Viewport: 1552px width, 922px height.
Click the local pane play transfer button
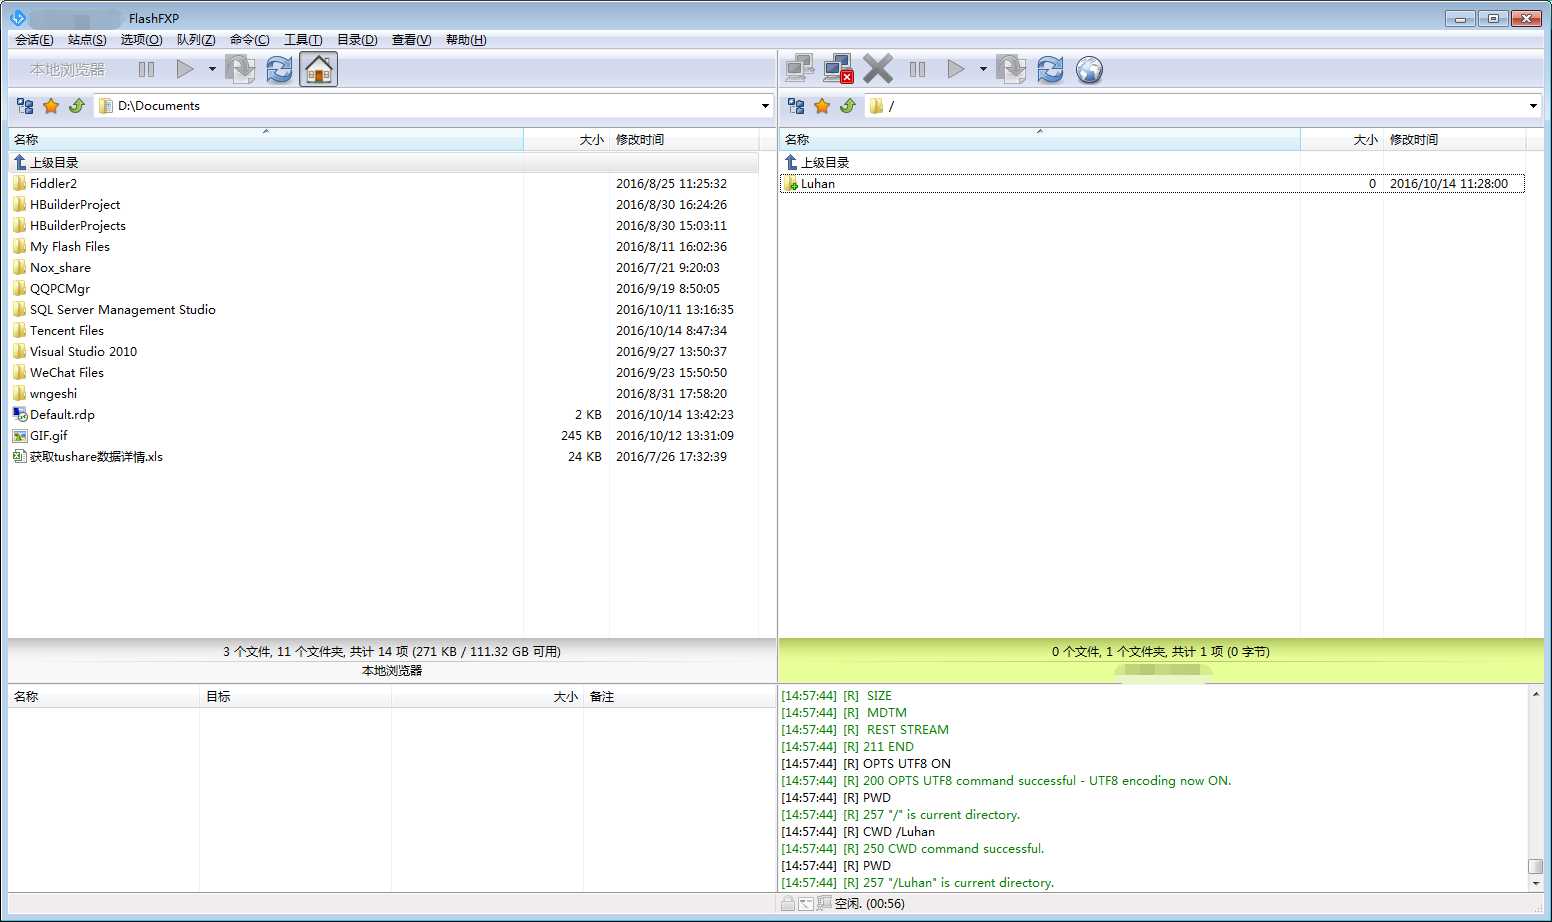(185, 70)
